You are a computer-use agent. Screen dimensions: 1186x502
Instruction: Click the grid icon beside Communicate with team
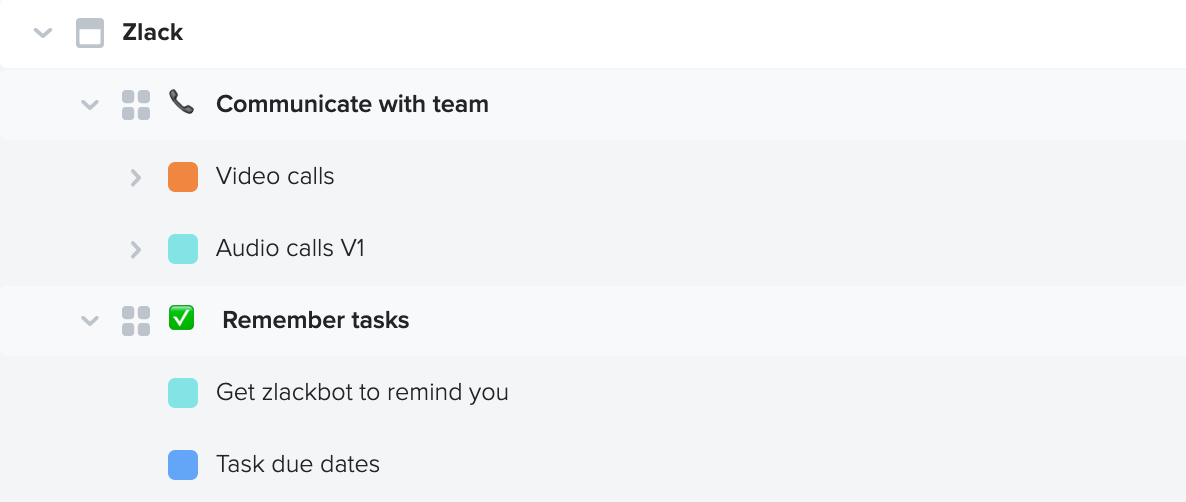coord(136,105)
